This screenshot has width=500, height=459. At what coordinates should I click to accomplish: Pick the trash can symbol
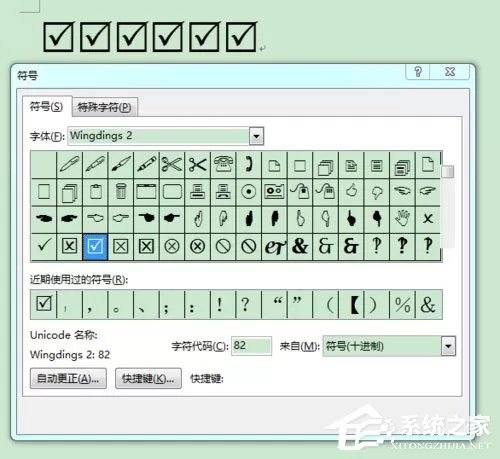[121, 192]
